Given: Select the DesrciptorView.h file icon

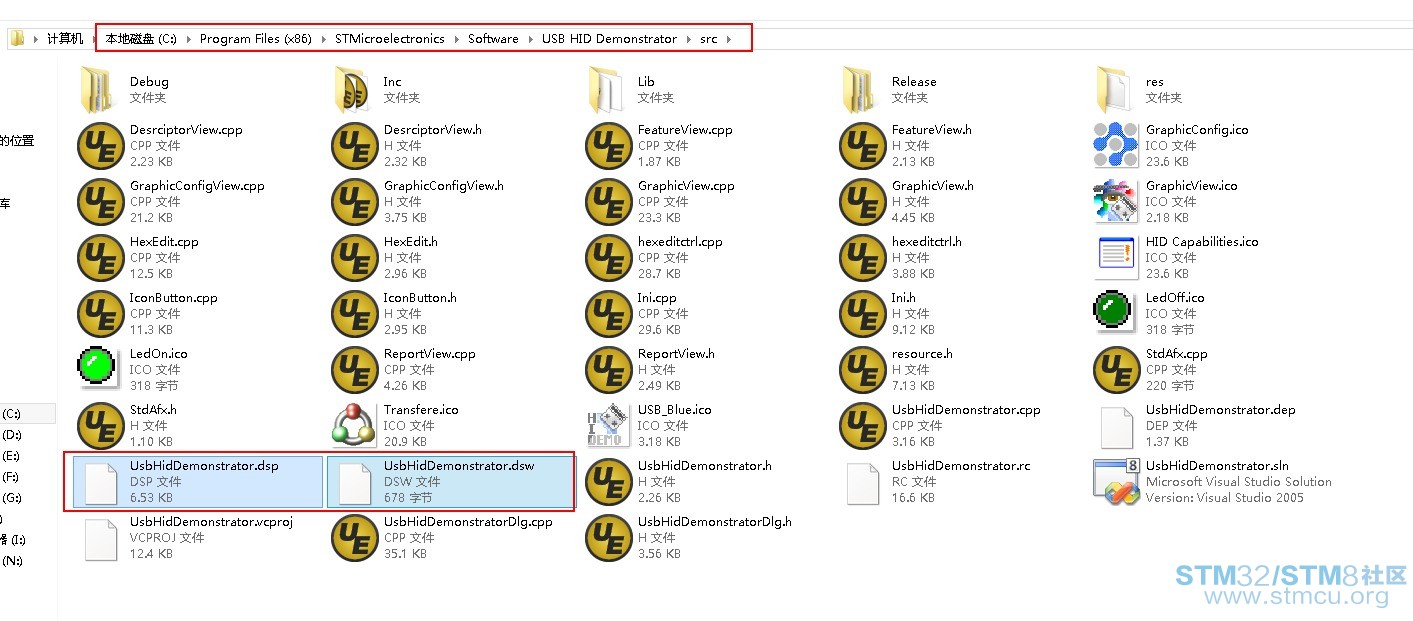Looking at the screenshot, I should 354,146.
